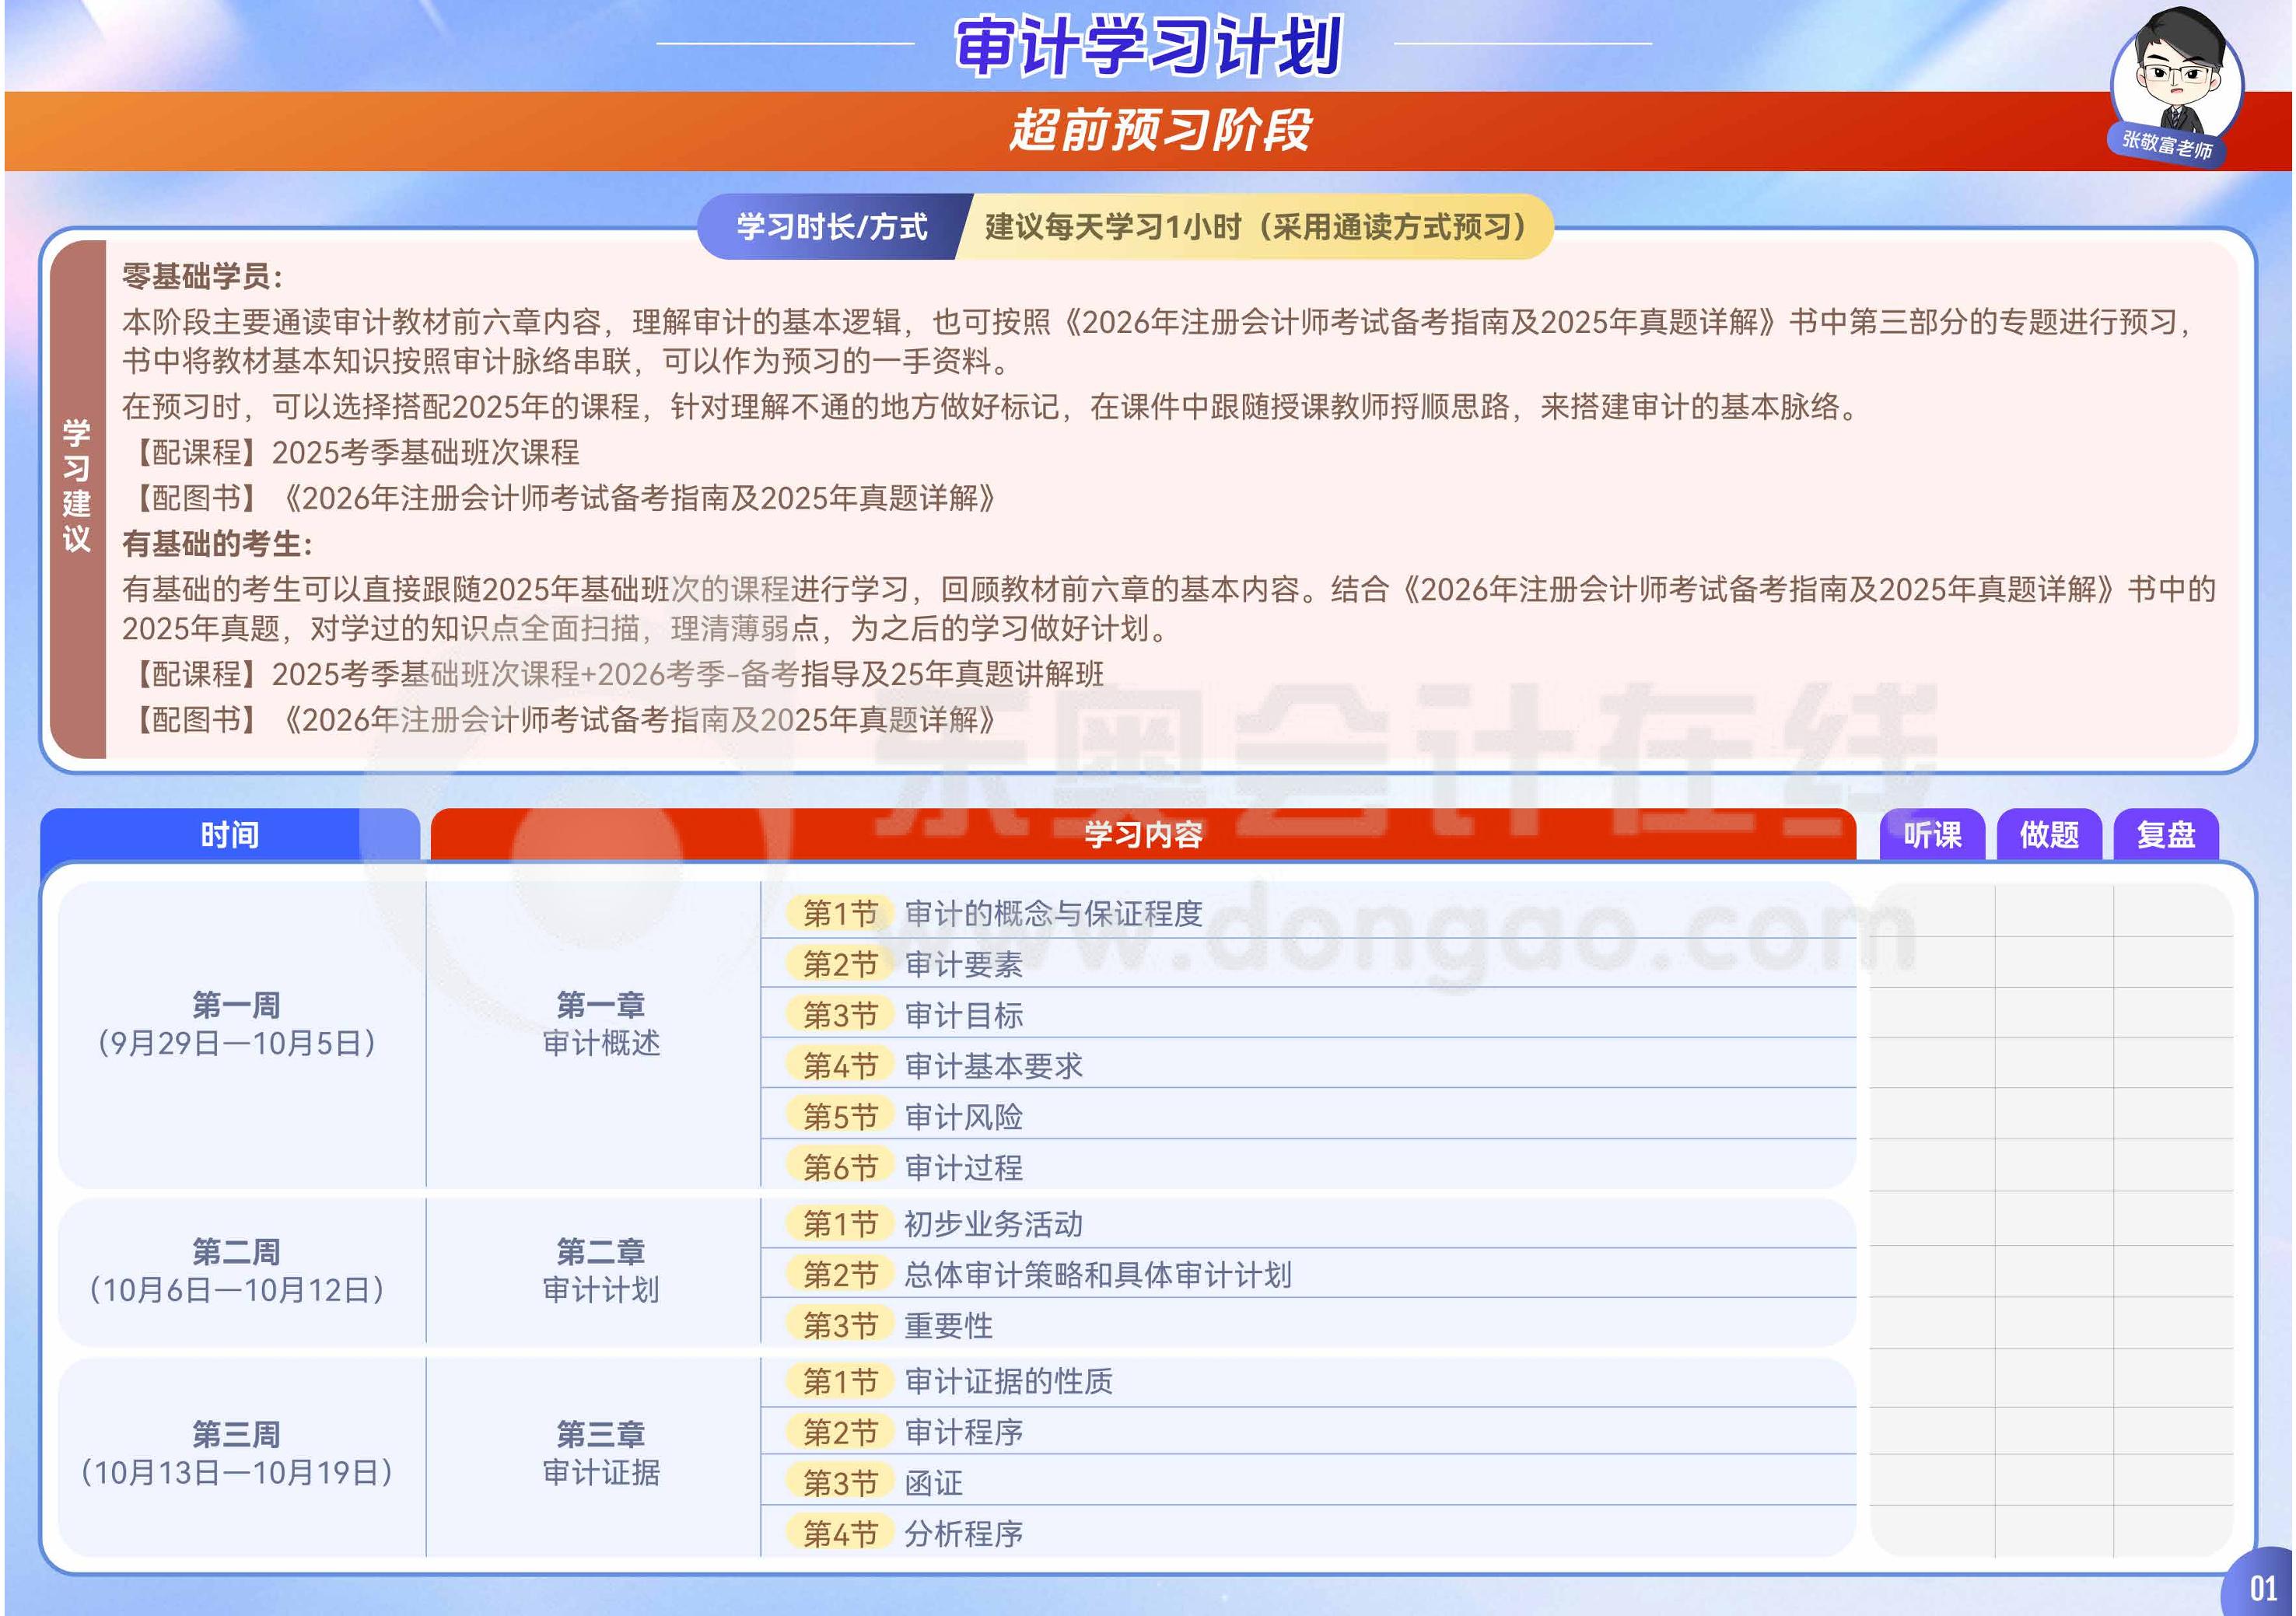Check the 复盘 cell for 初步业务活动 row

click(2172, 1220)
